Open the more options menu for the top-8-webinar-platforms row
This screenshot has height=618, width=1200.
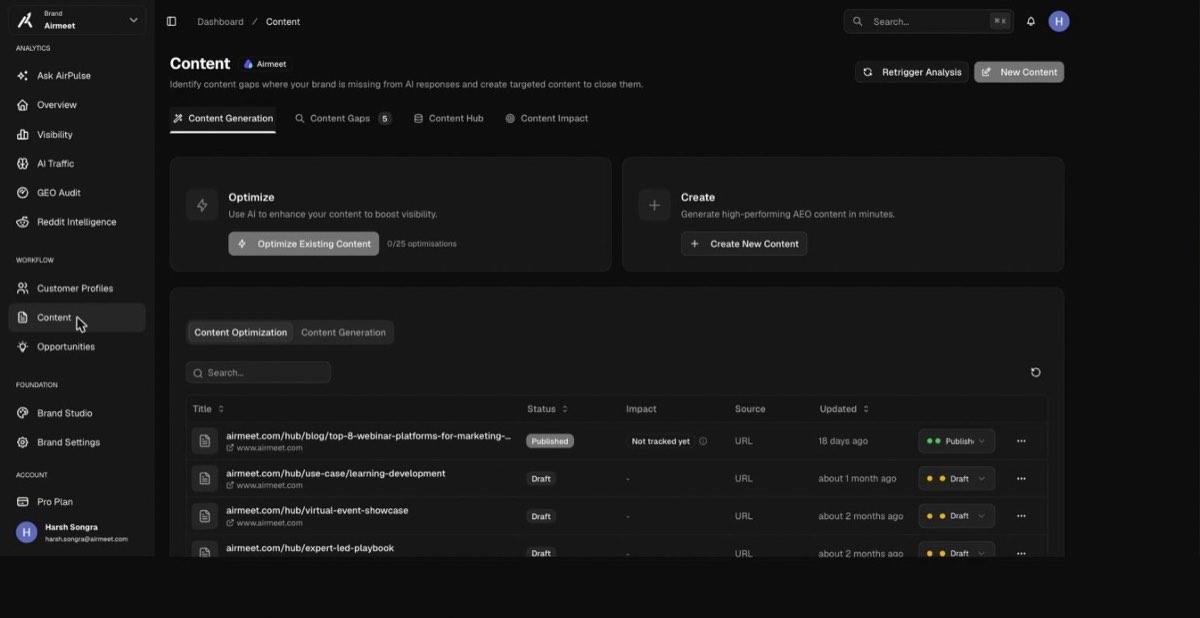[1021, 441]
